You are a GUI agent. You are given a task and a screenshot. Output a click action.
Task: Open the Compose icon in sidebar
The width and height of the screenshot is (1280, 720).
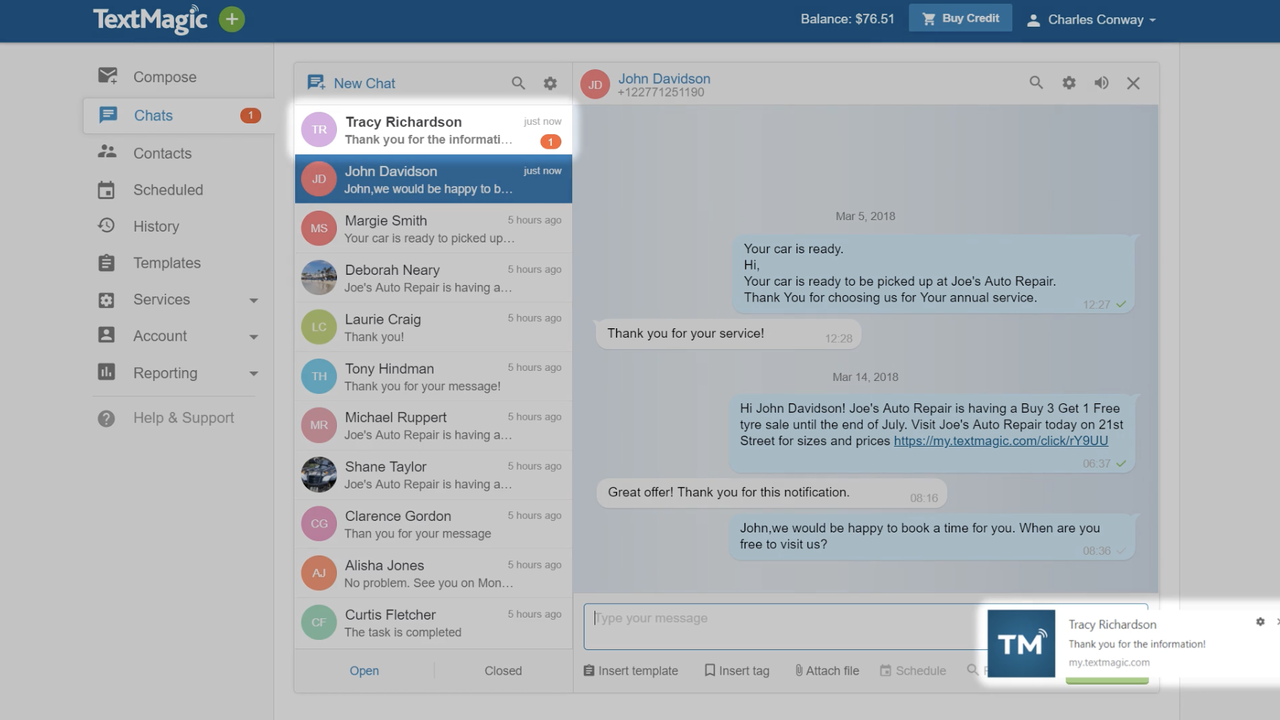(x=108, y=76)
